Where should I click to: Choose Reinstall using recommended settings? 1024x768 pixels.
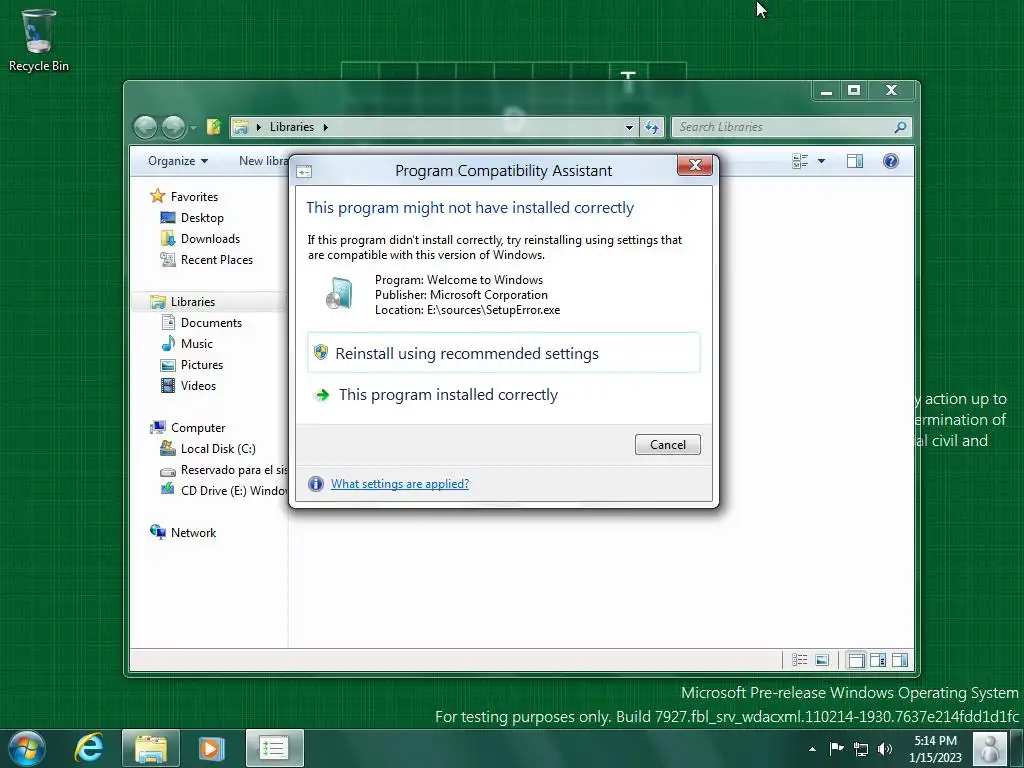click(x=504, y=353)
